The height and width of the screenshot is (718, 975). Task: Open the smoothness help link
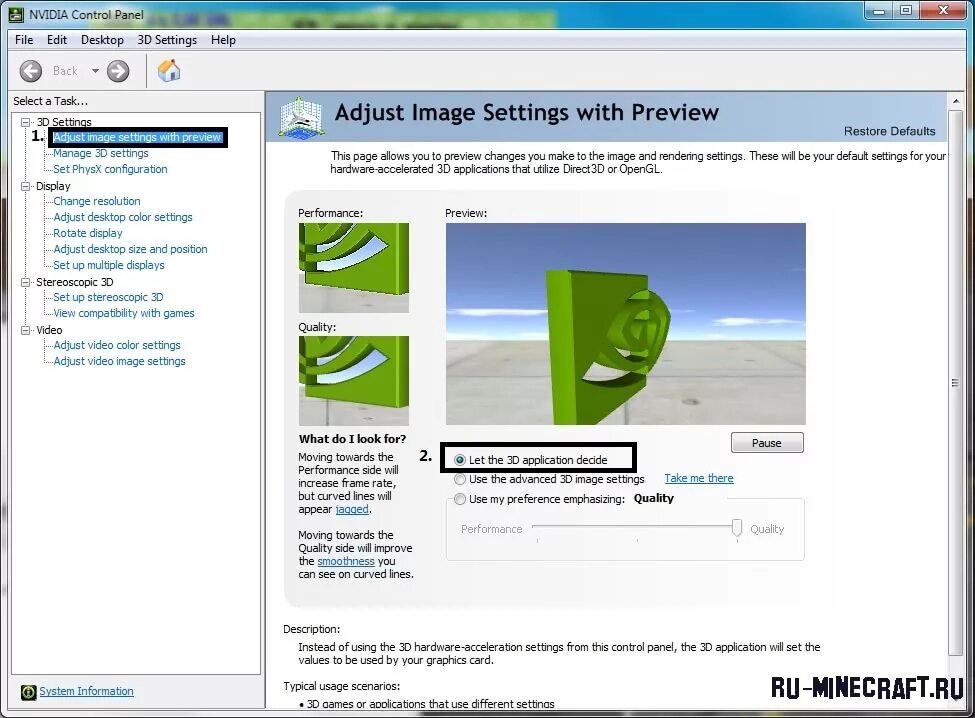coord(346,561)
